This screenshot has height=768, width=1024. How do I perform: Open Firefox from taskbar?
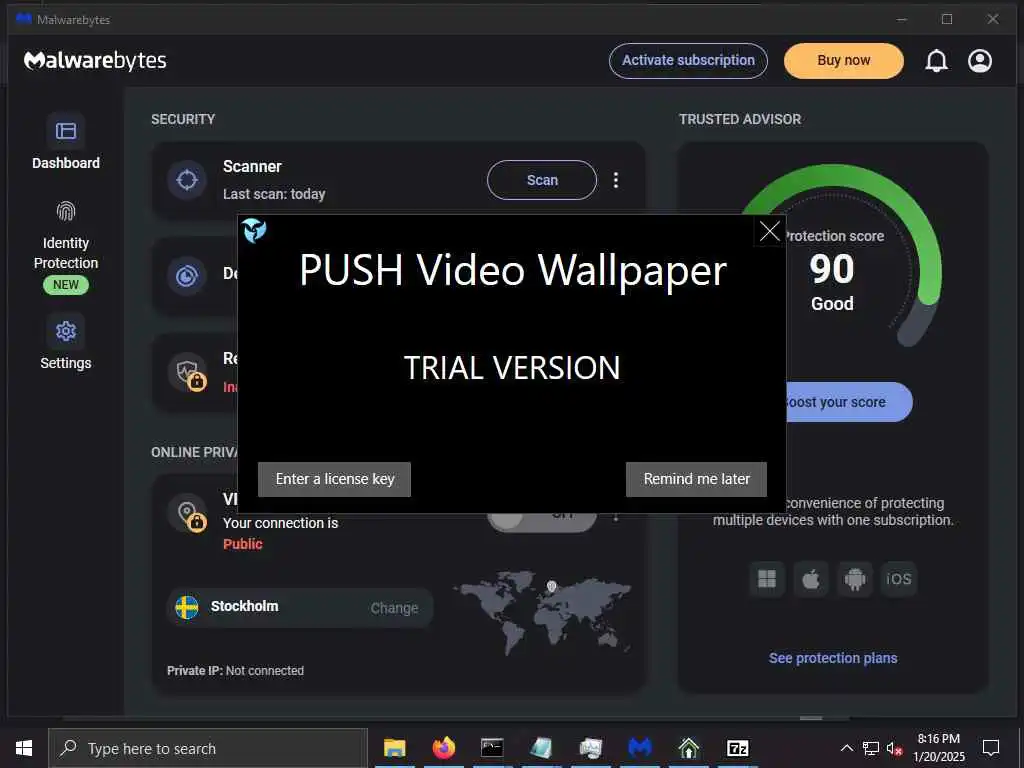click(443, 748)
